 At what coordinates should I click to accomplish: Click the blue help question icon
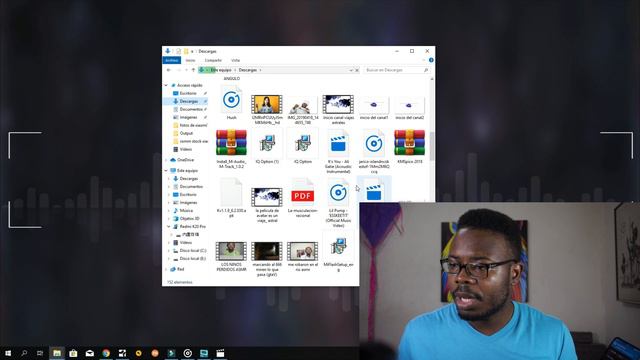(x=431, y=60)
